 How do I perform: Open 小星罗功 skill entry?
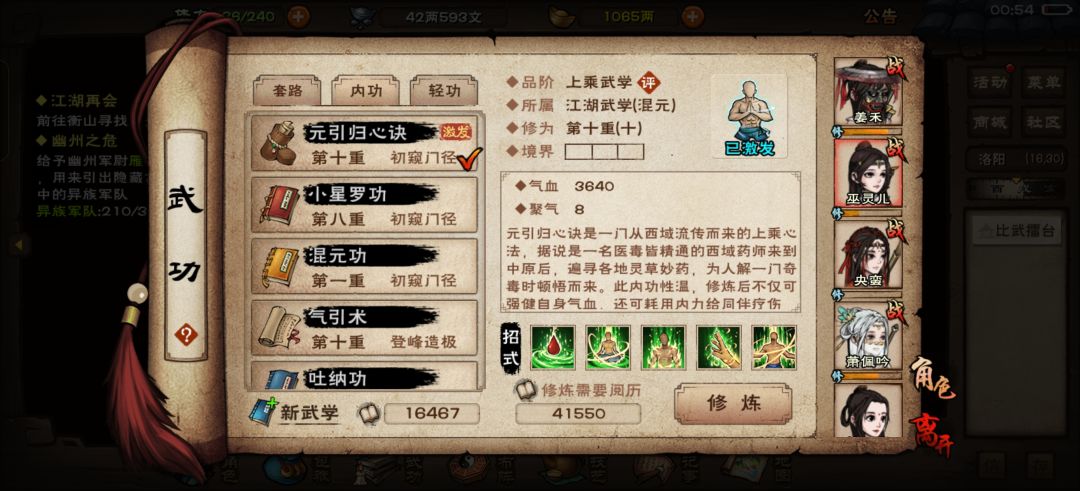364,205
